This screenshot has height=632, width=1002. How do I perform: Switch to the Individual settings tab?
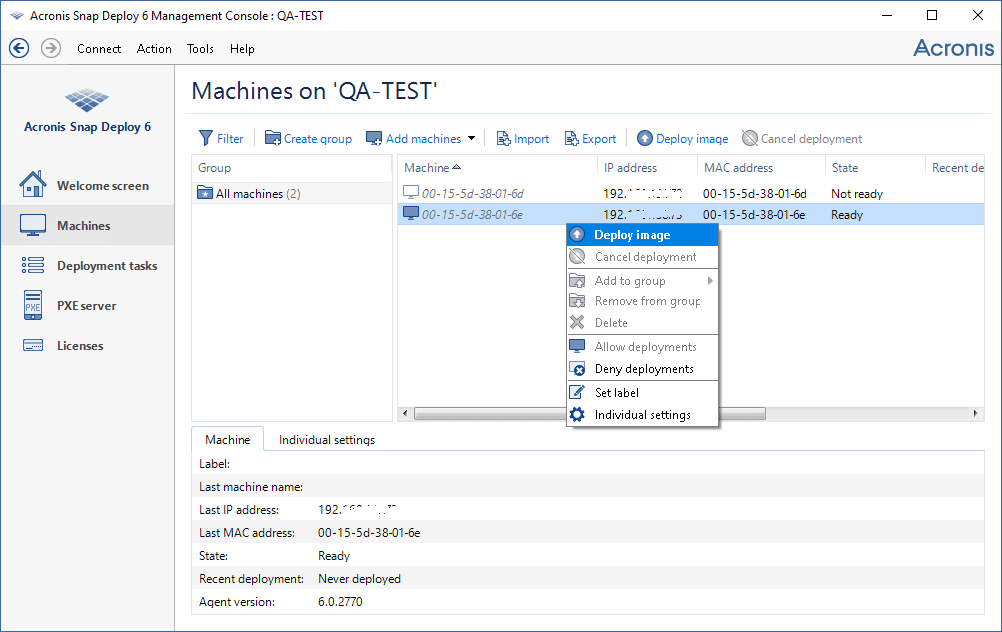326,440
